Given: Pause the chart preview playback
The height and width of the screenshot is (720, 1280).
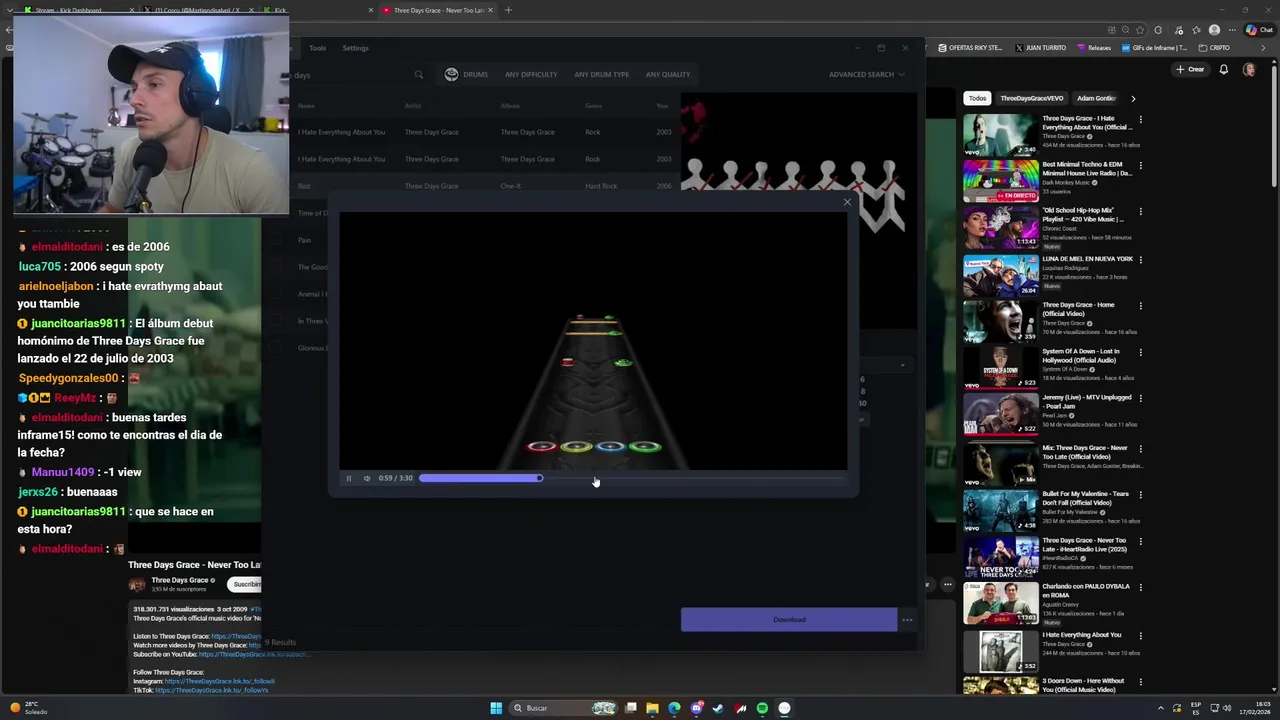Looking at the screenshot, I should [349, 478].
